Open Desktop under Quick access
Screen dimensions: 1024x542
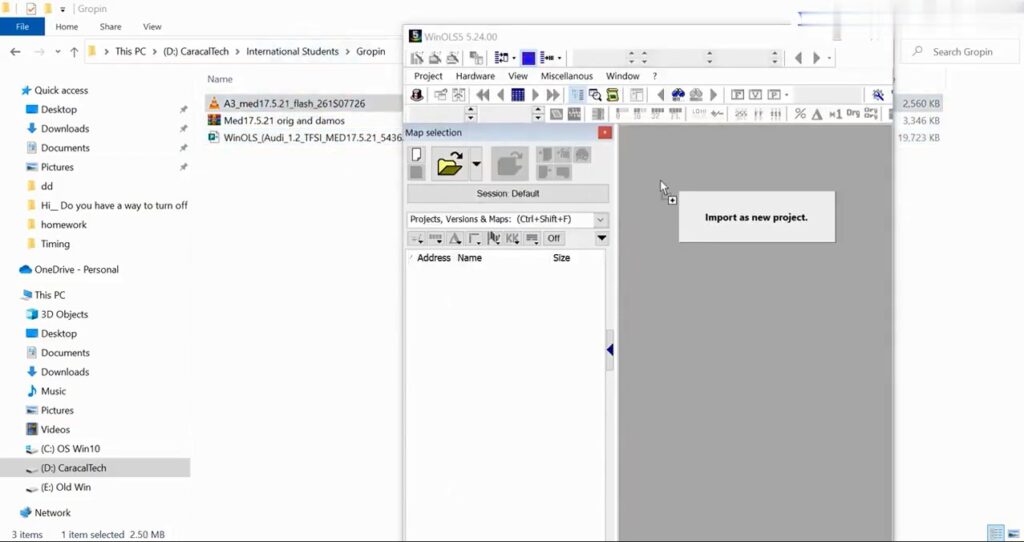(x=59, y=110)
